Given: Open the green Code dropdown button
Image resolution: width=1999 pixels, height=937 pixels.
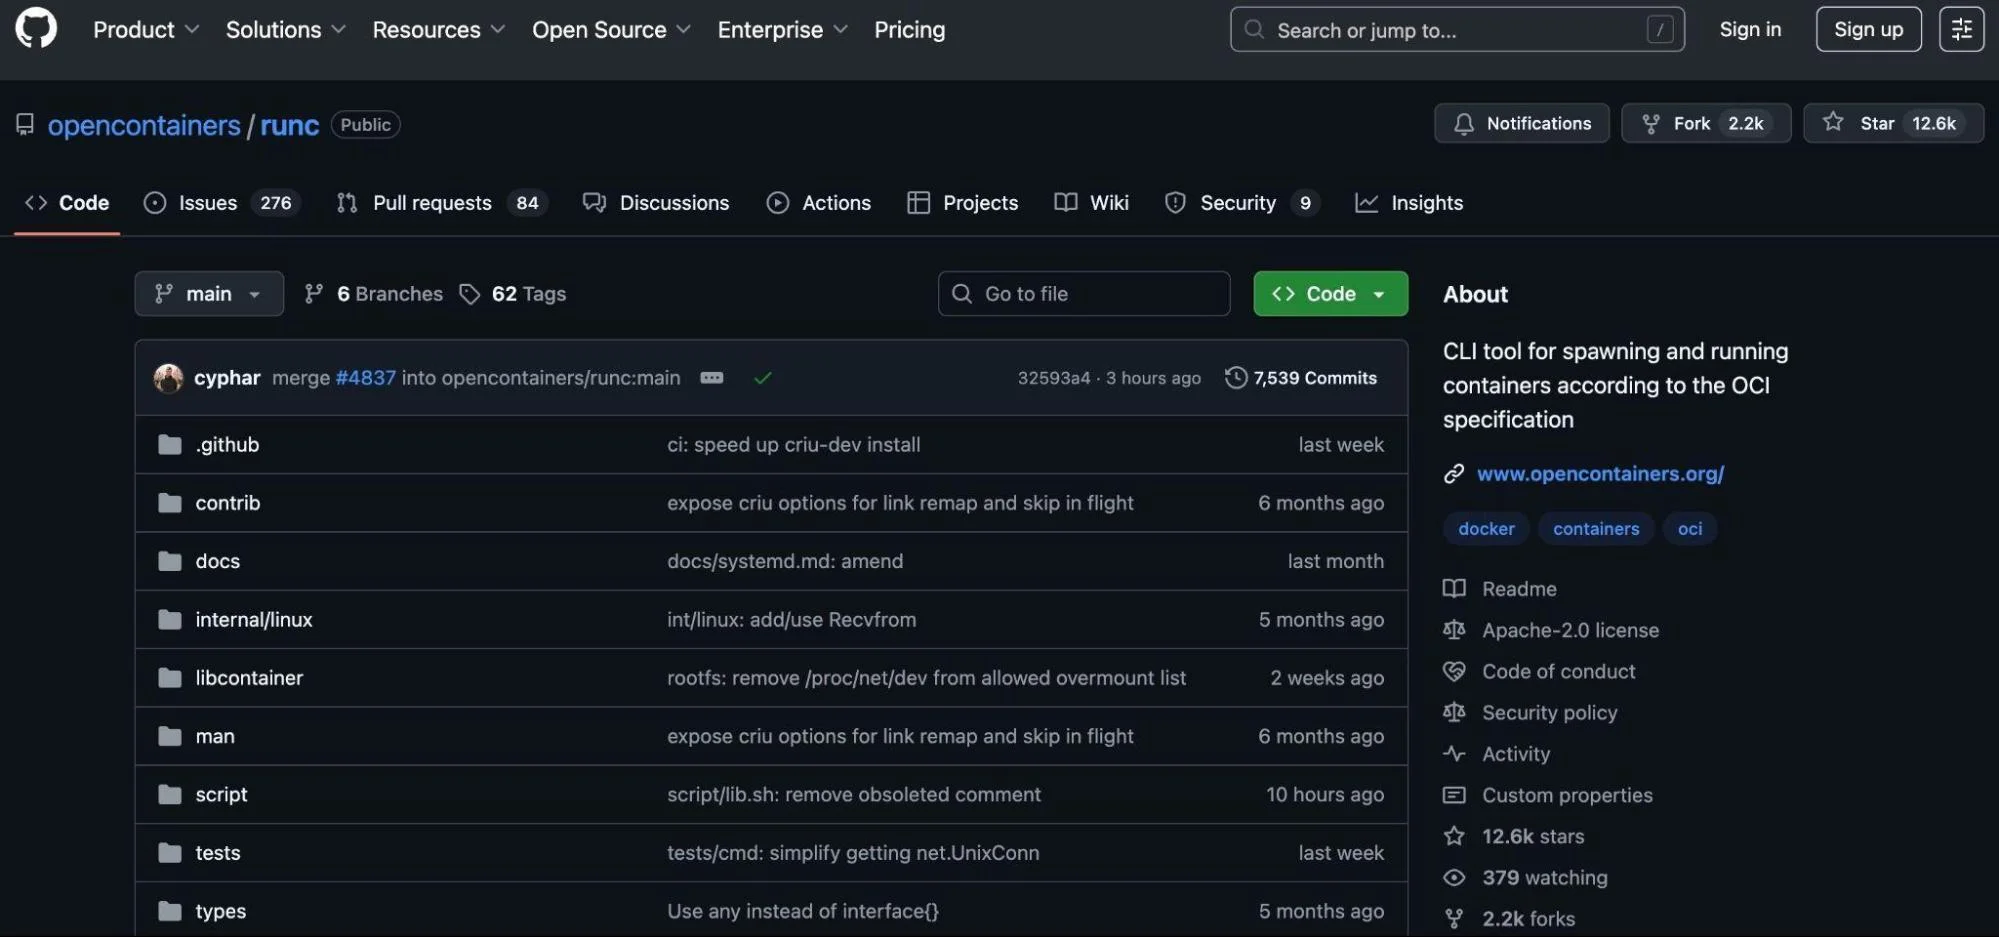Looking at the screenshot, I should point(1331,293).
